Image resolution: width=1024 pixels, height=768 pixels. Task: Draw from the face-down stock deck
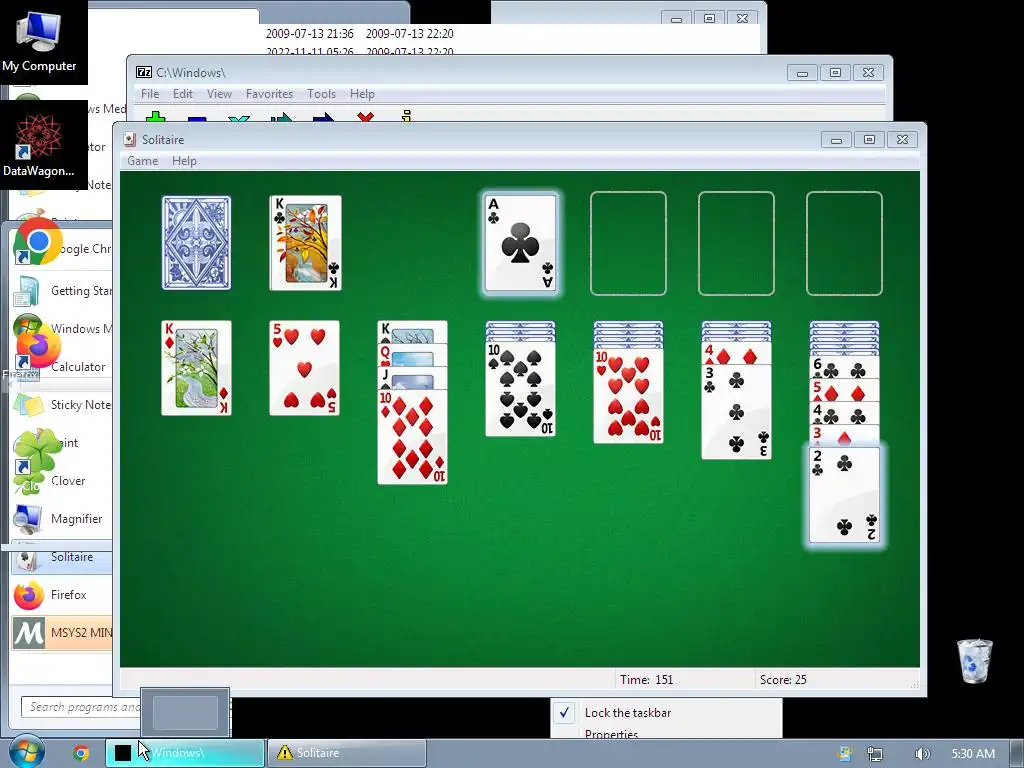(x=196, y=243)
